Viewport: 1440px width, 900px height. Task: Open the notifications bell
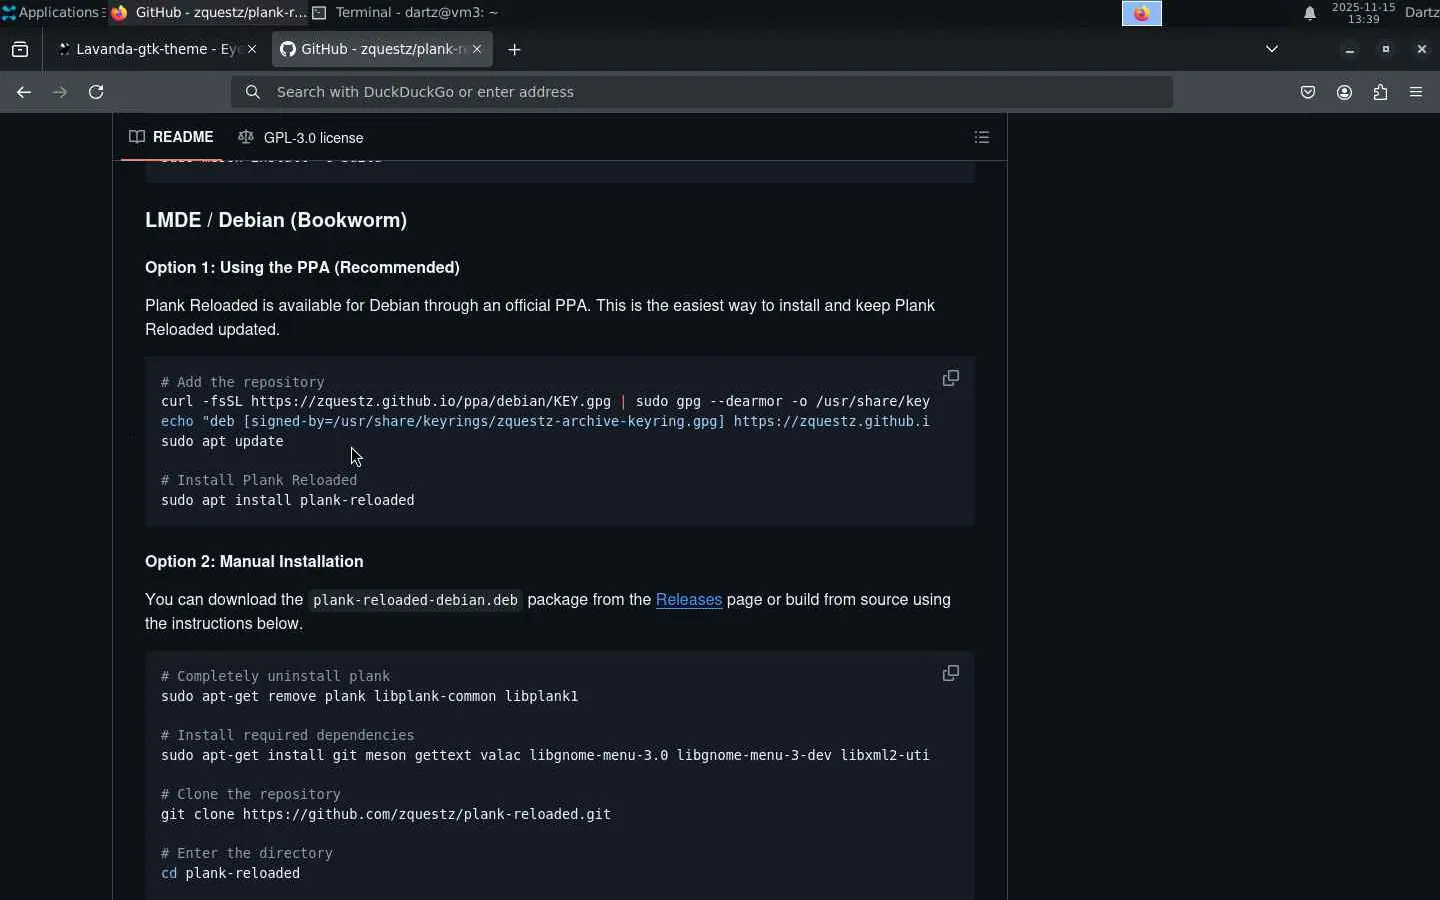[1310, 13]
